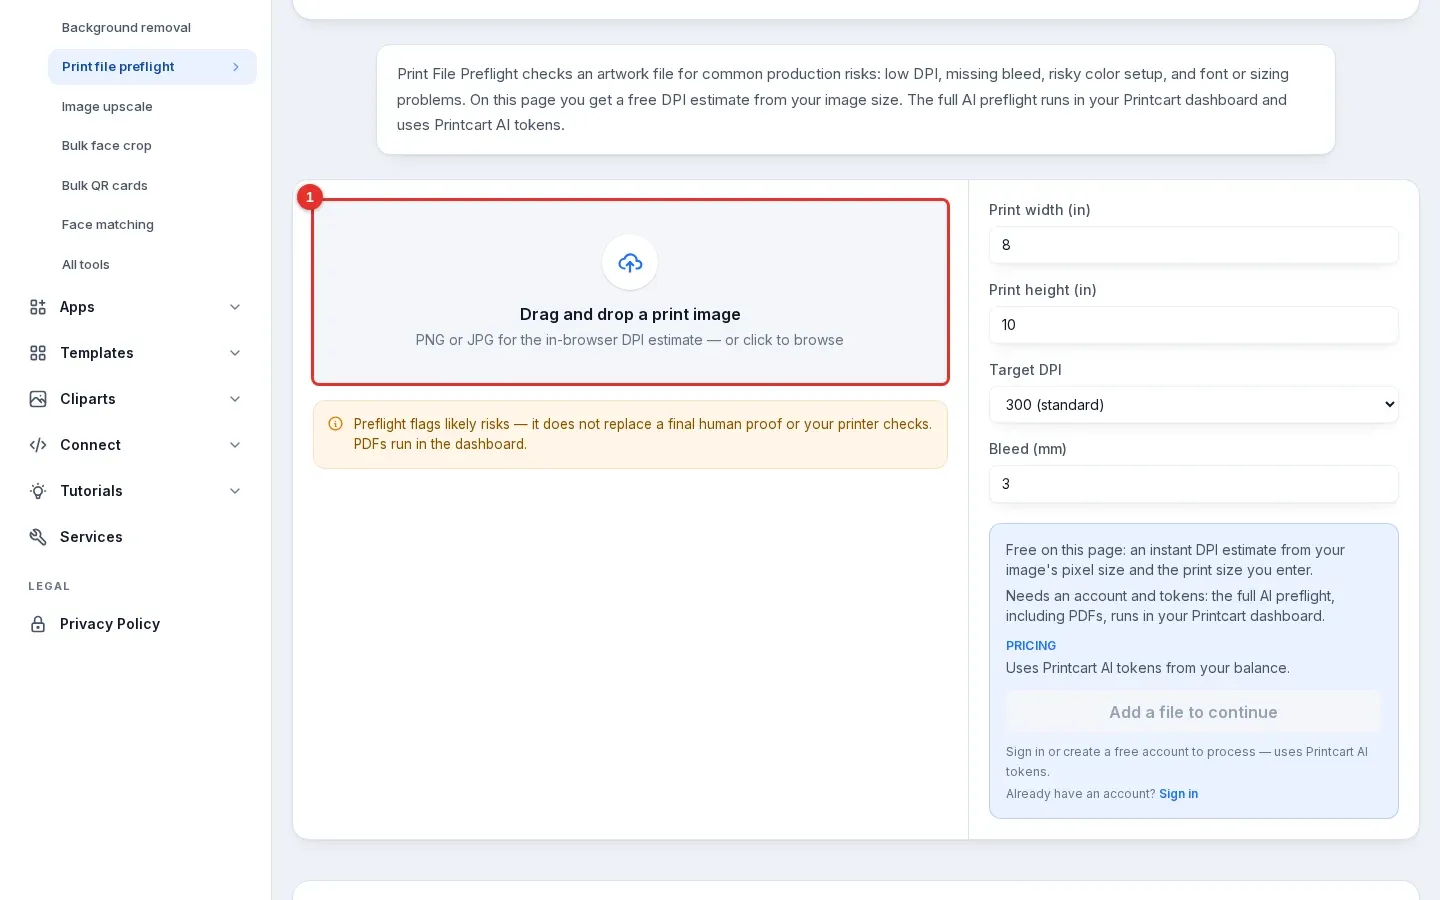The image size is (1440, 900).
Task: Click Add a file to continue button
Action: coord(1193,712)
